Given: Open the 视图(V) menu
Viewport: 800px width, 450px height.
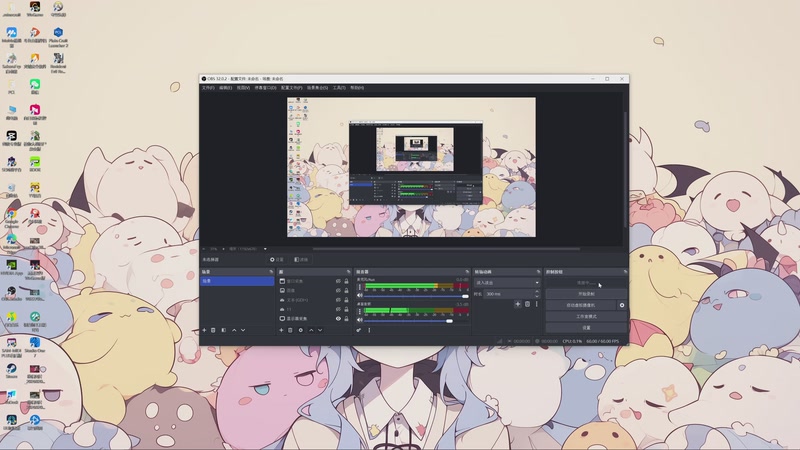Looking at the screenshot, I should coord(243,88).
